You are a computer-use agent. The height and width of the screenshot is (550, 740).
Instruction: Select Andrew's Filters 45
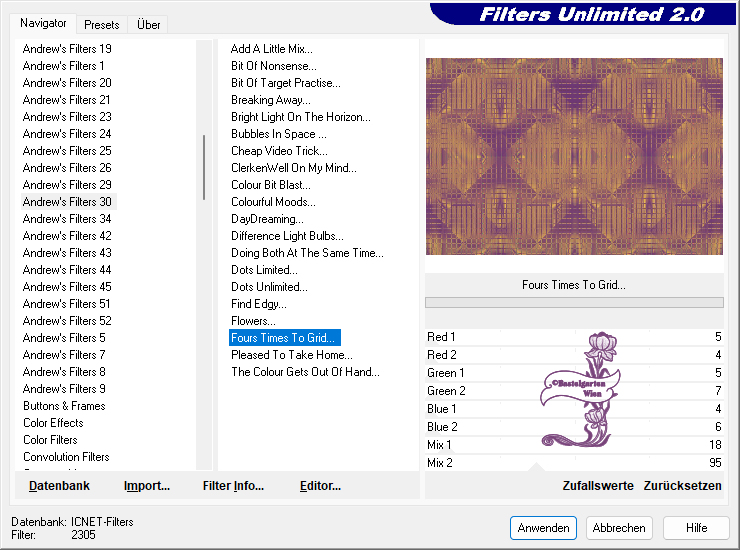point(67,287)
